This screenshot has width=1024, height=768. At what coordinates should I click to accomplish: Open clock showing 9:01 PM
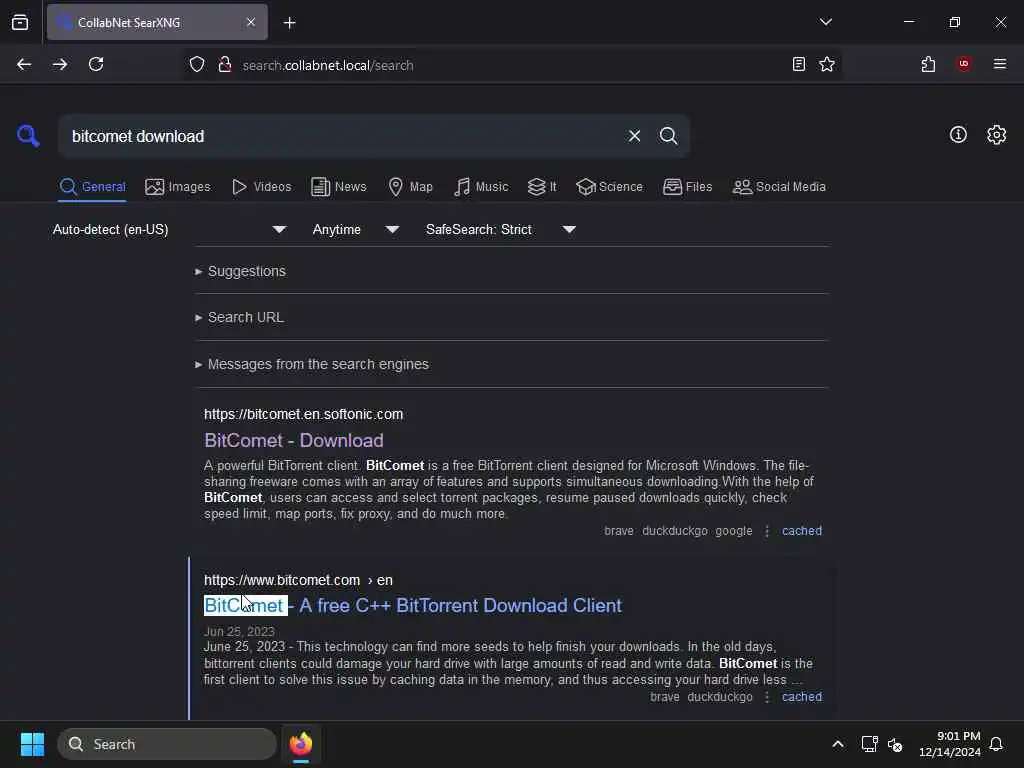pos(950,744)
